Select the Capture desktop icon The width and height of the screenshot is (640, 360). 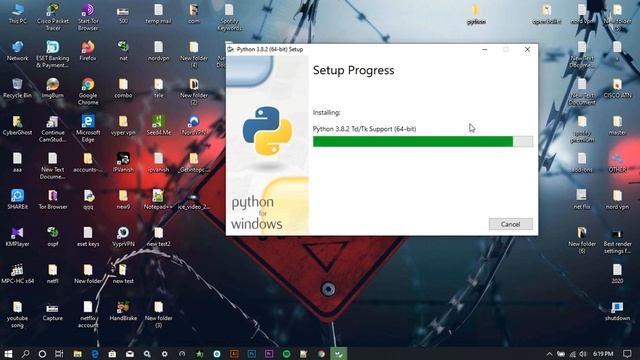[x=53, y=311]
